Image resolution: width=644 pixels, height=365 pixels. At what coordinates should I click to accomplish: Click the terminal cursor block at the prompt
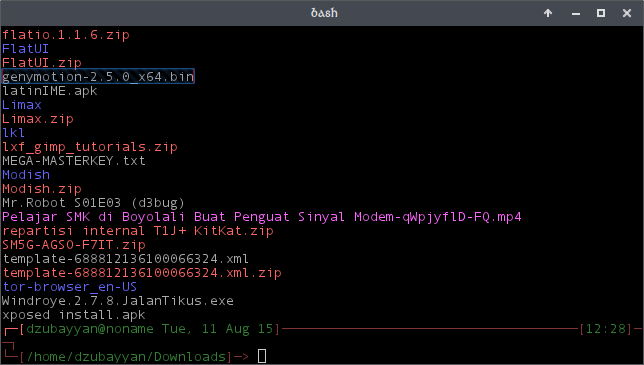[262, 356]
